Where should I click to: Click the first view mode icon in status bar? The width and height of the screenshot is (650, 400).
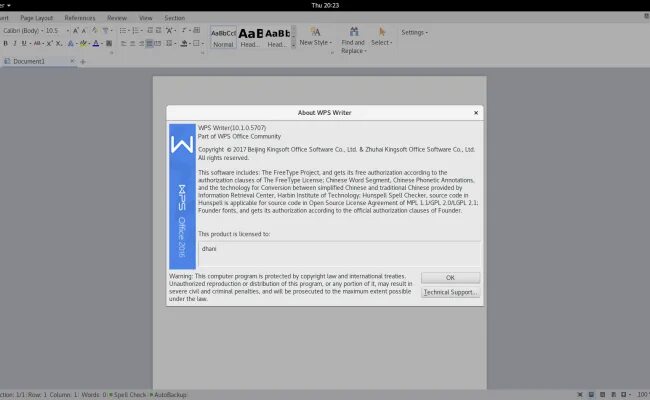(x=580, y=395)
